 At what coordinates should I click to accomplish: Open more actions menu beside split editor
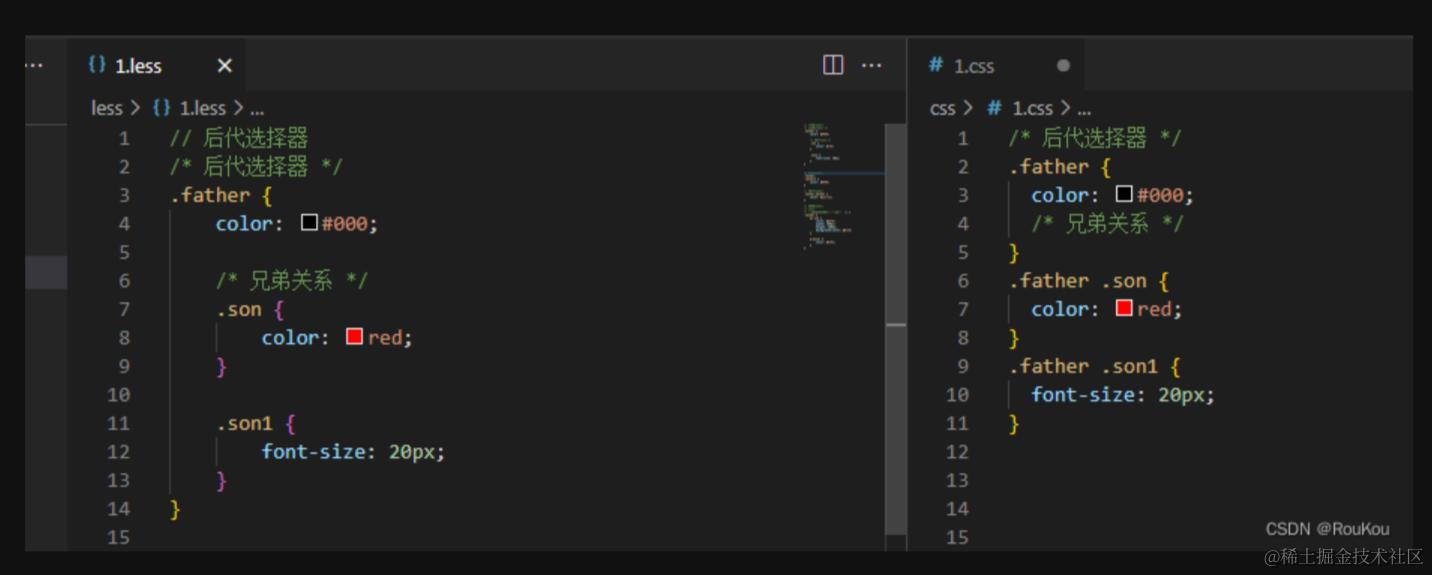coord(871,65)
